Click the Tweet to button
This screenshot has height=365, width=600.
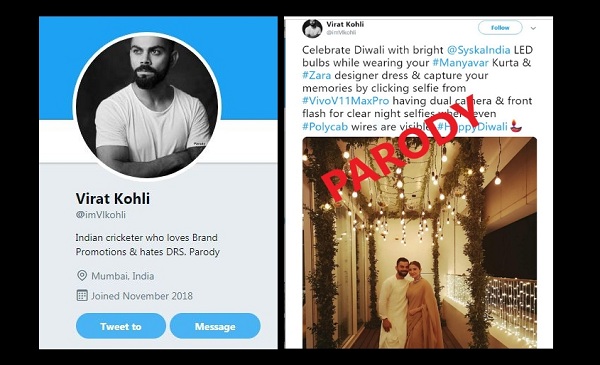(x=121, y=326)
